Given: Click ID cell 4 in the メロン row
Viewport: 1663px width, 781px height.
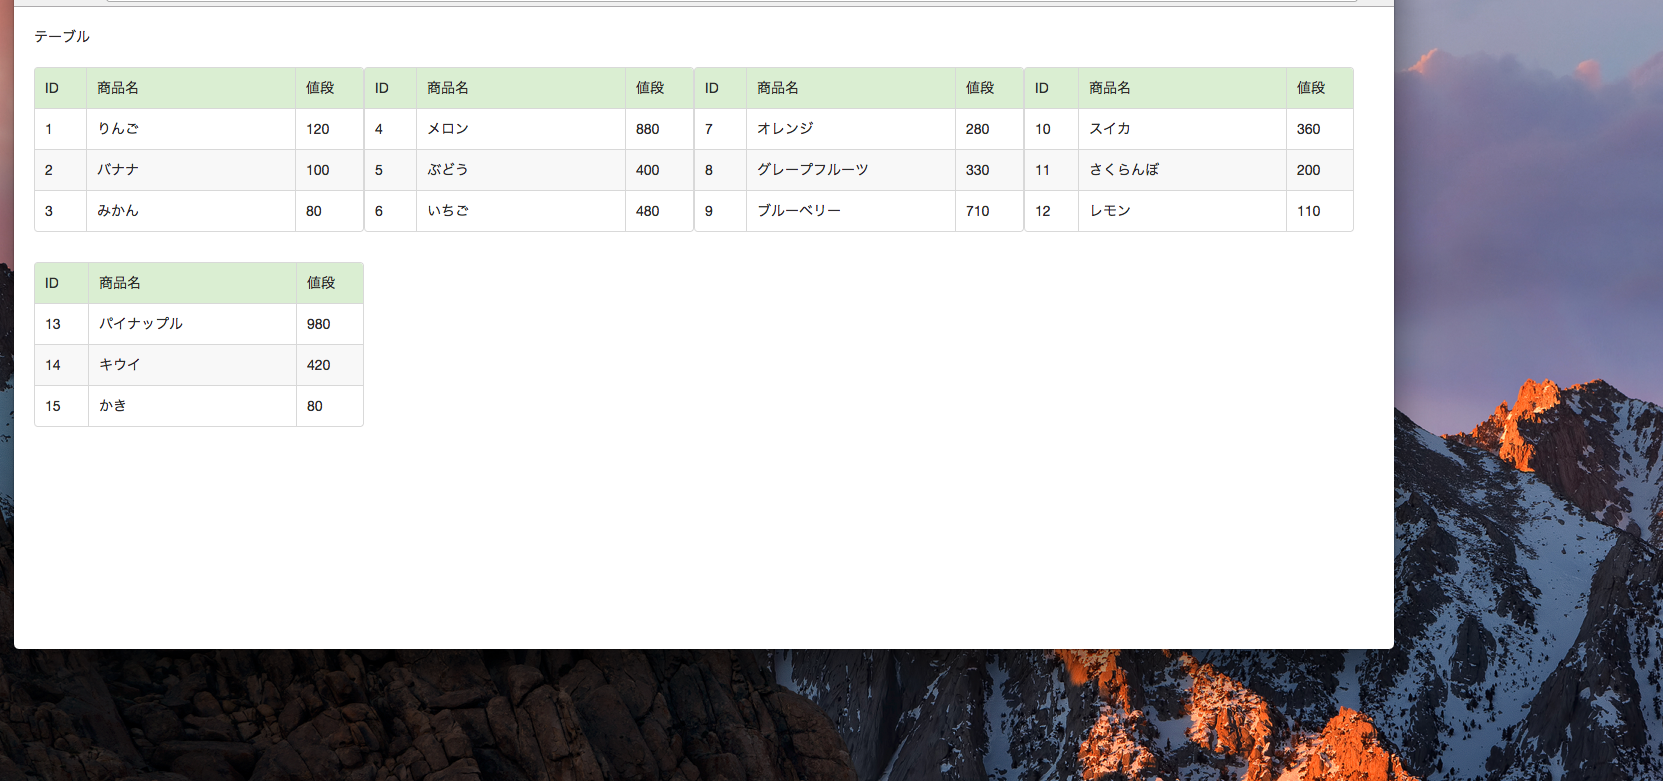Looking at the screenshot, I should click(391, 129).
